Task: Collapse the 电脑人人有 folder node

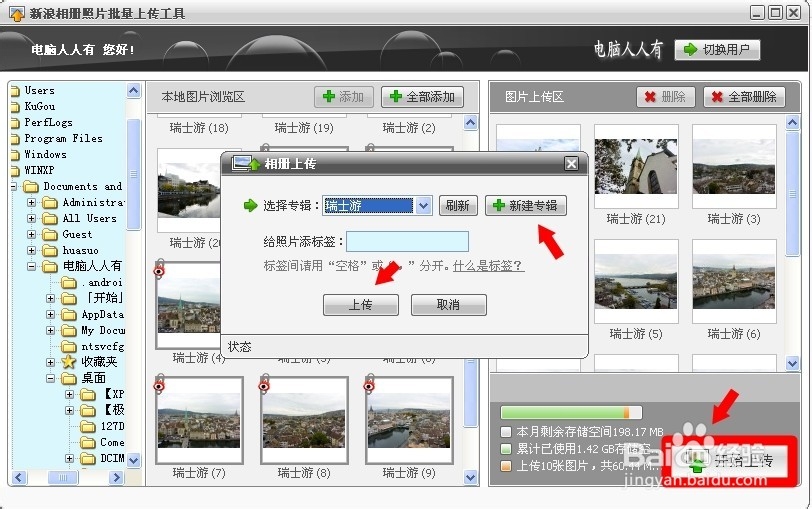Action: coord(32,267)
